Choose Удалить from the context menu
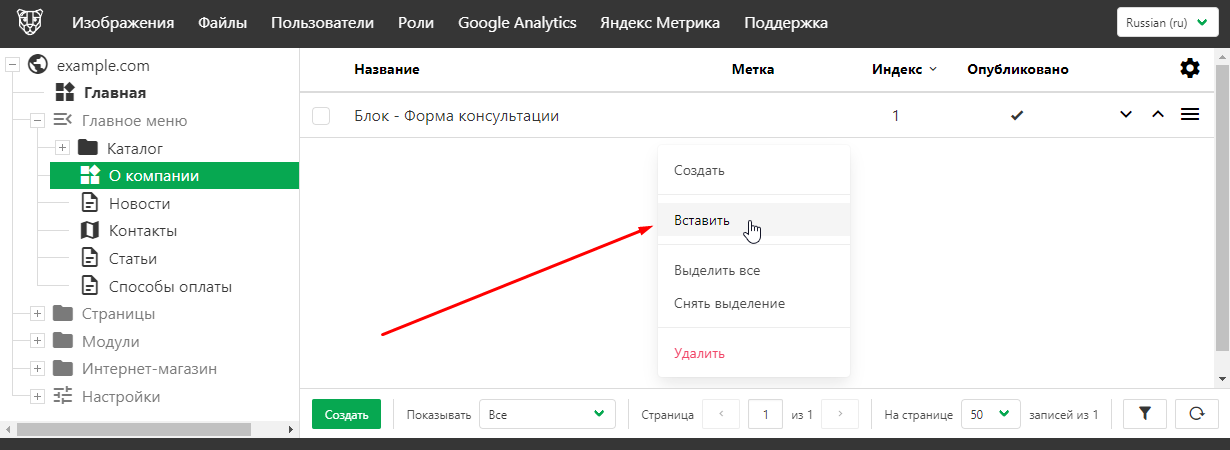 (699, 353)
